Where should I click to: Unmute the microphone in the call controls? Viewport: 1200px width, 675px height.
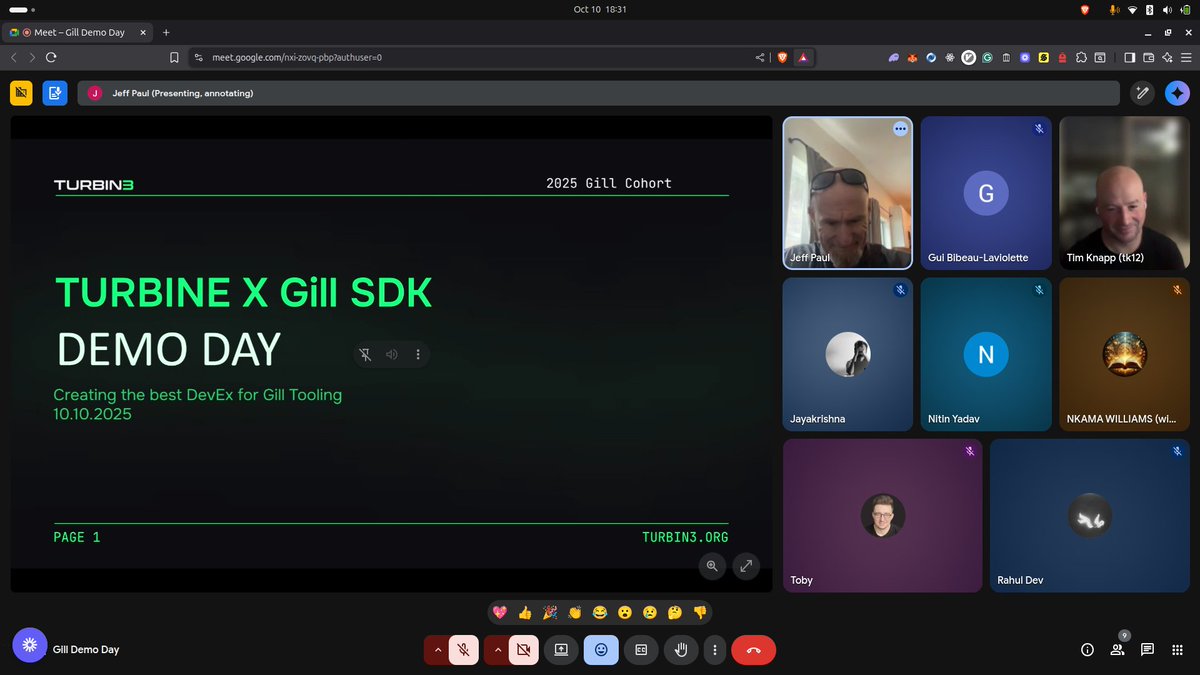463,650
